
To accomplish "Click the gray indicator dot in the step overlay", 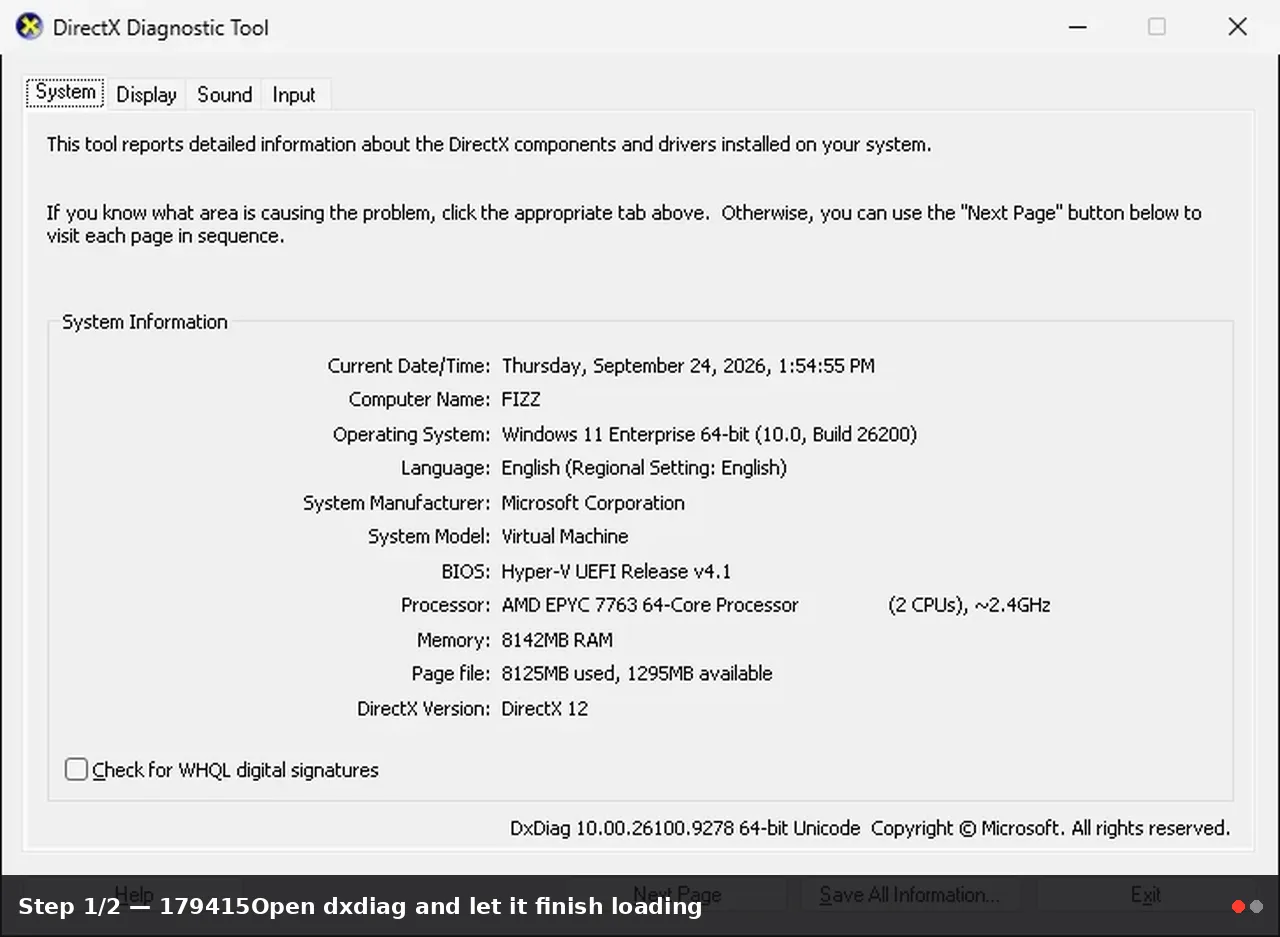I will 1256,907.
